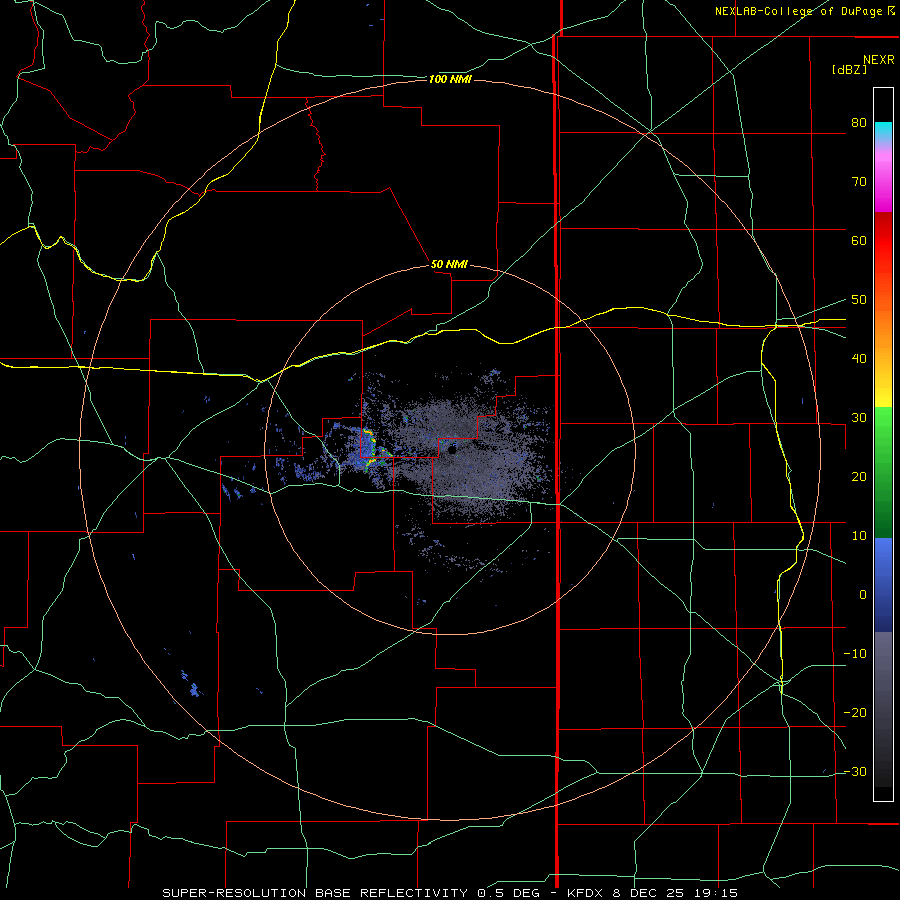Image resolution: width=900 pixels, height=900 pixels.
Task: Click the 60 dBZ scale value
Action: 859,240
